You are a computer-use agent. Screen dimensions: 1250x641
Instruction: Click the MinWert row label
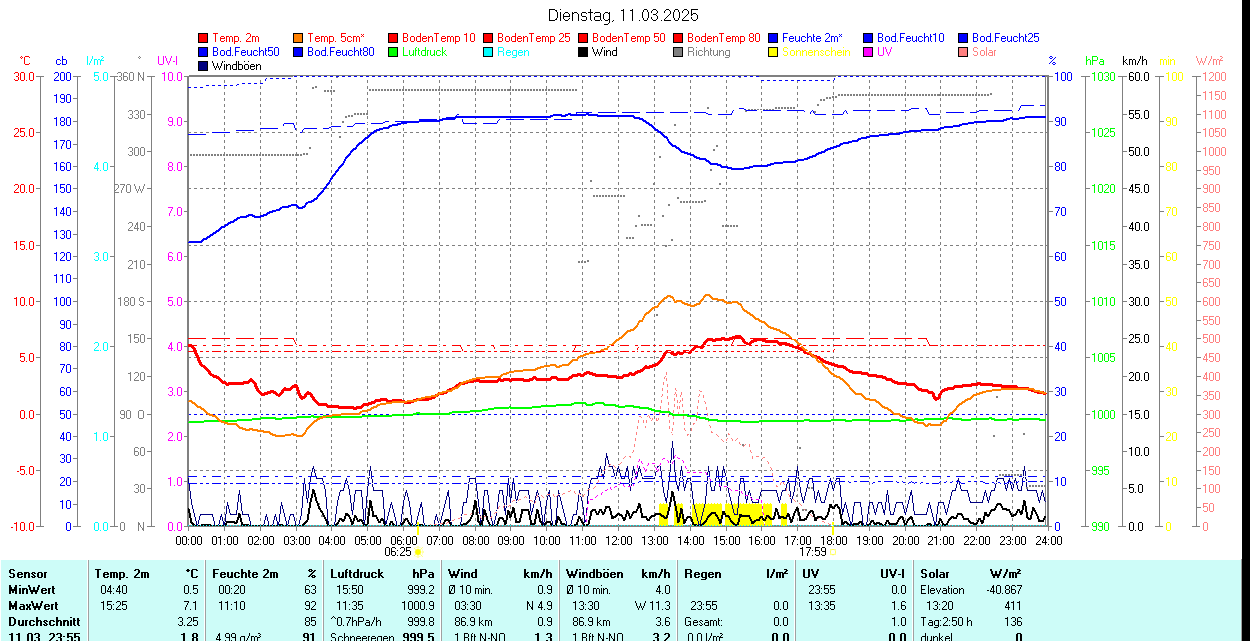point(33,590)
